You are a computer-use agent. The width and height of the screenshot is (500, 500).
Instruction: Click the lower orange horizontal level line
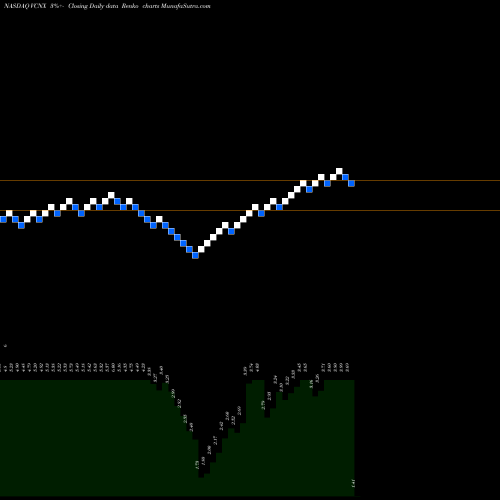pyautogui.click(x=250, y=210)
